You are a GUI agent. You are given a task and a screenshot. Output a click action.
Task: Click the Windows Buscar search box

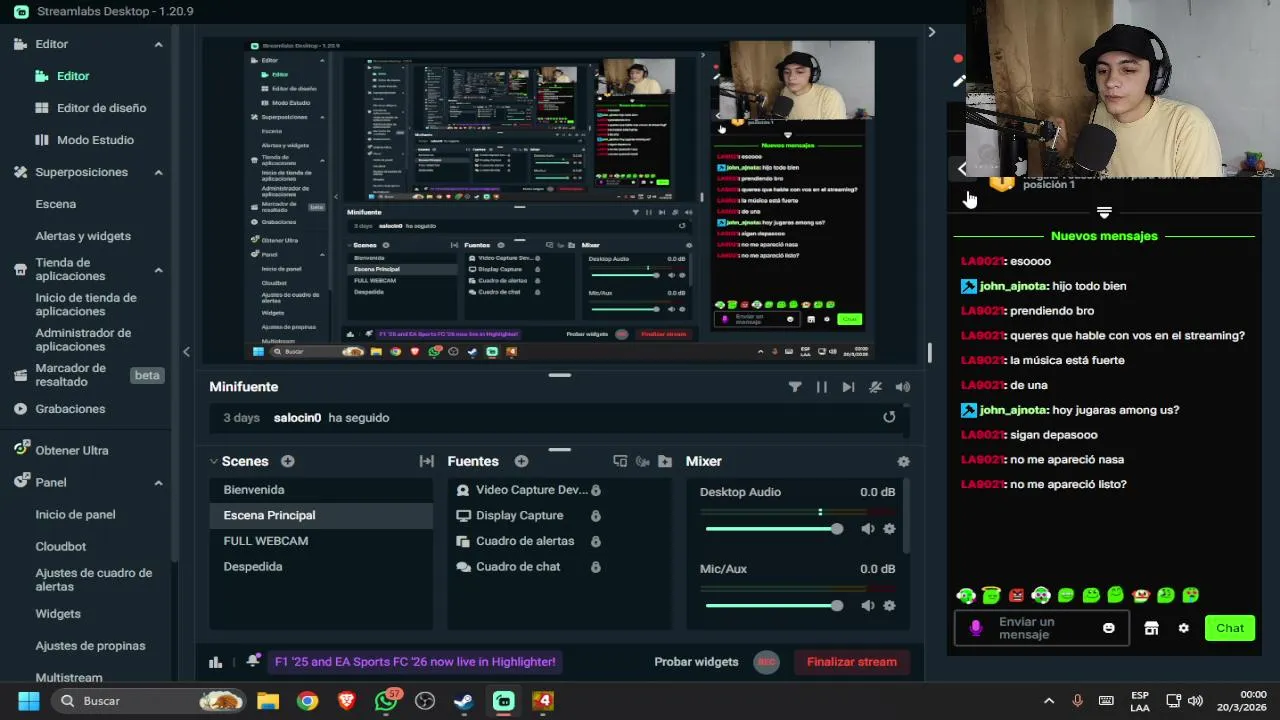pos(148,701)
